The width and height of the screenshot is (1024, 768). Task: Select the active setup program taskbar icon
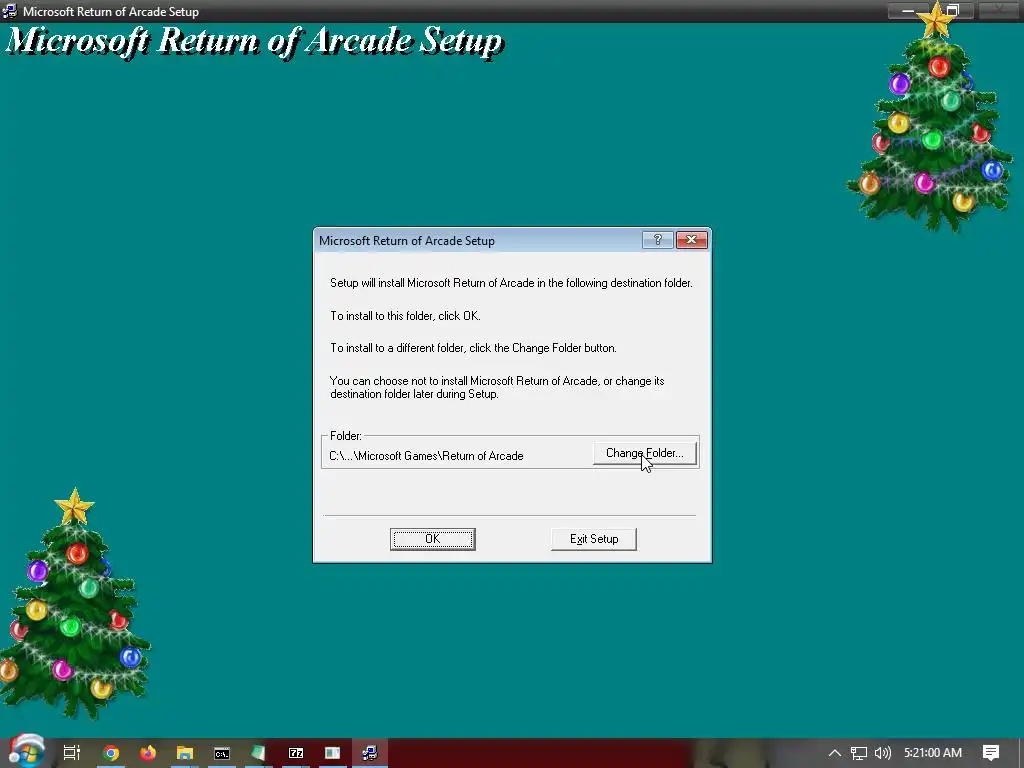(x=370, y=753)
